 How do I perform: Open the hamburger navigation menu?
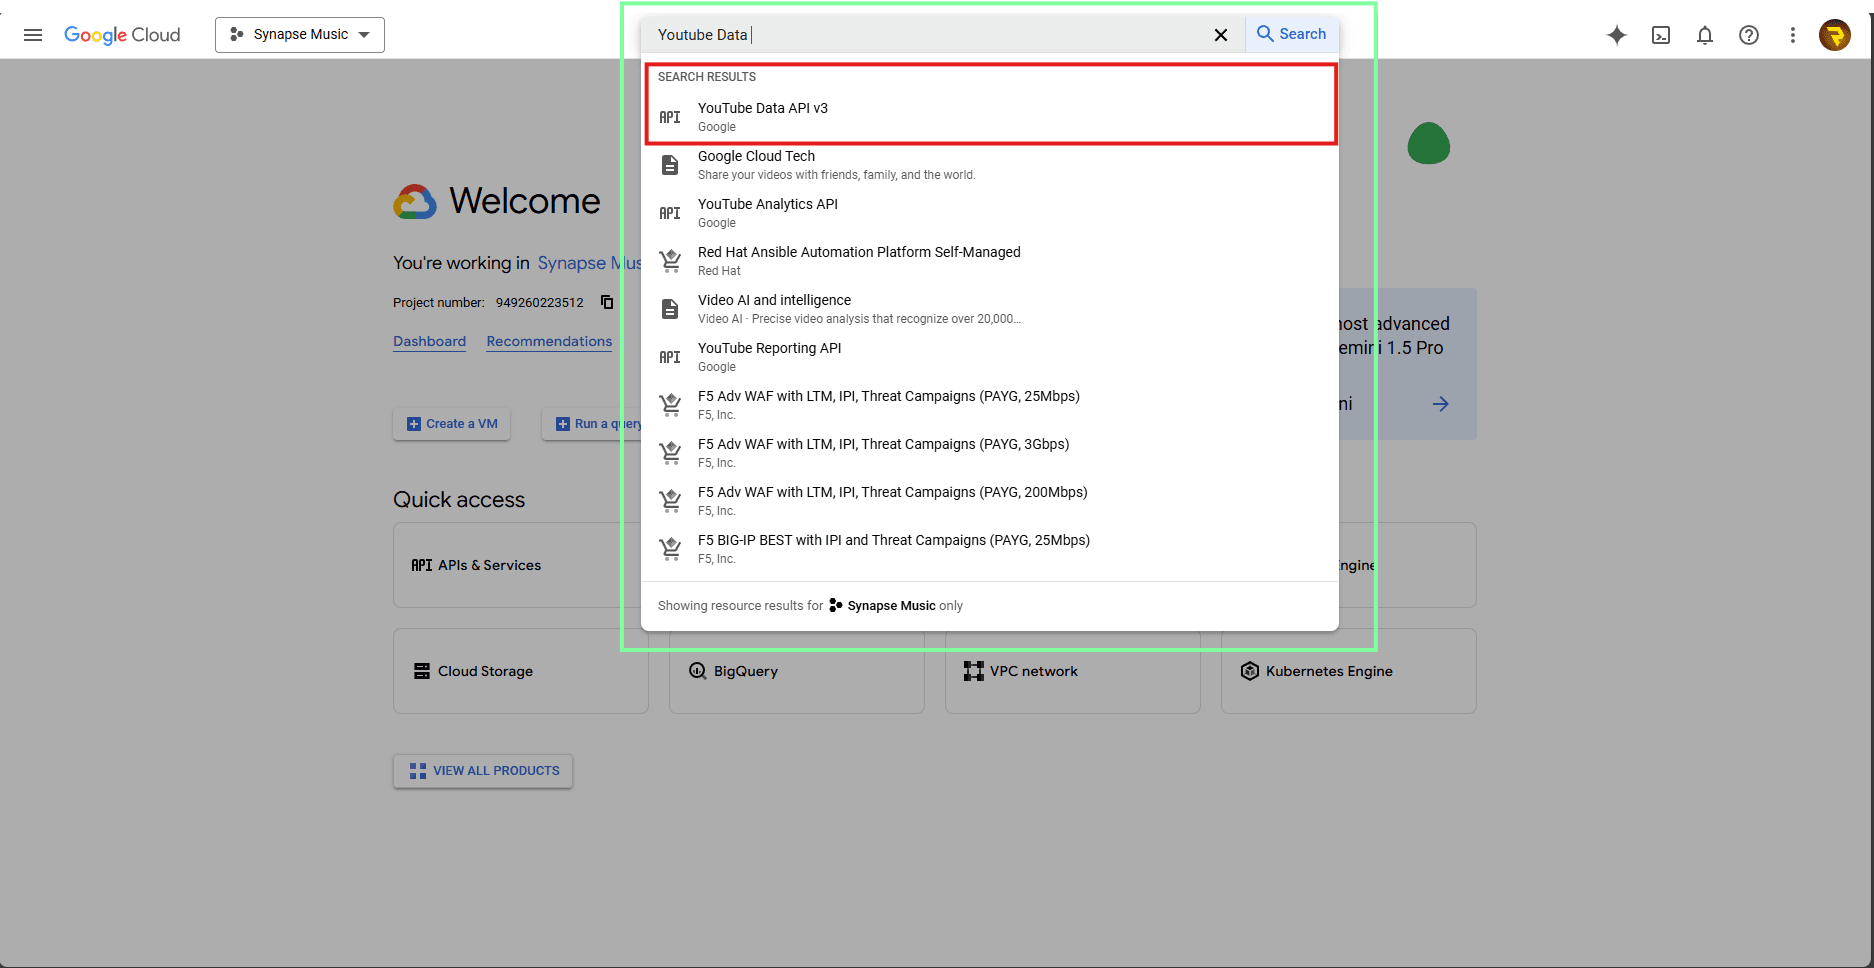tap(33, 35)
